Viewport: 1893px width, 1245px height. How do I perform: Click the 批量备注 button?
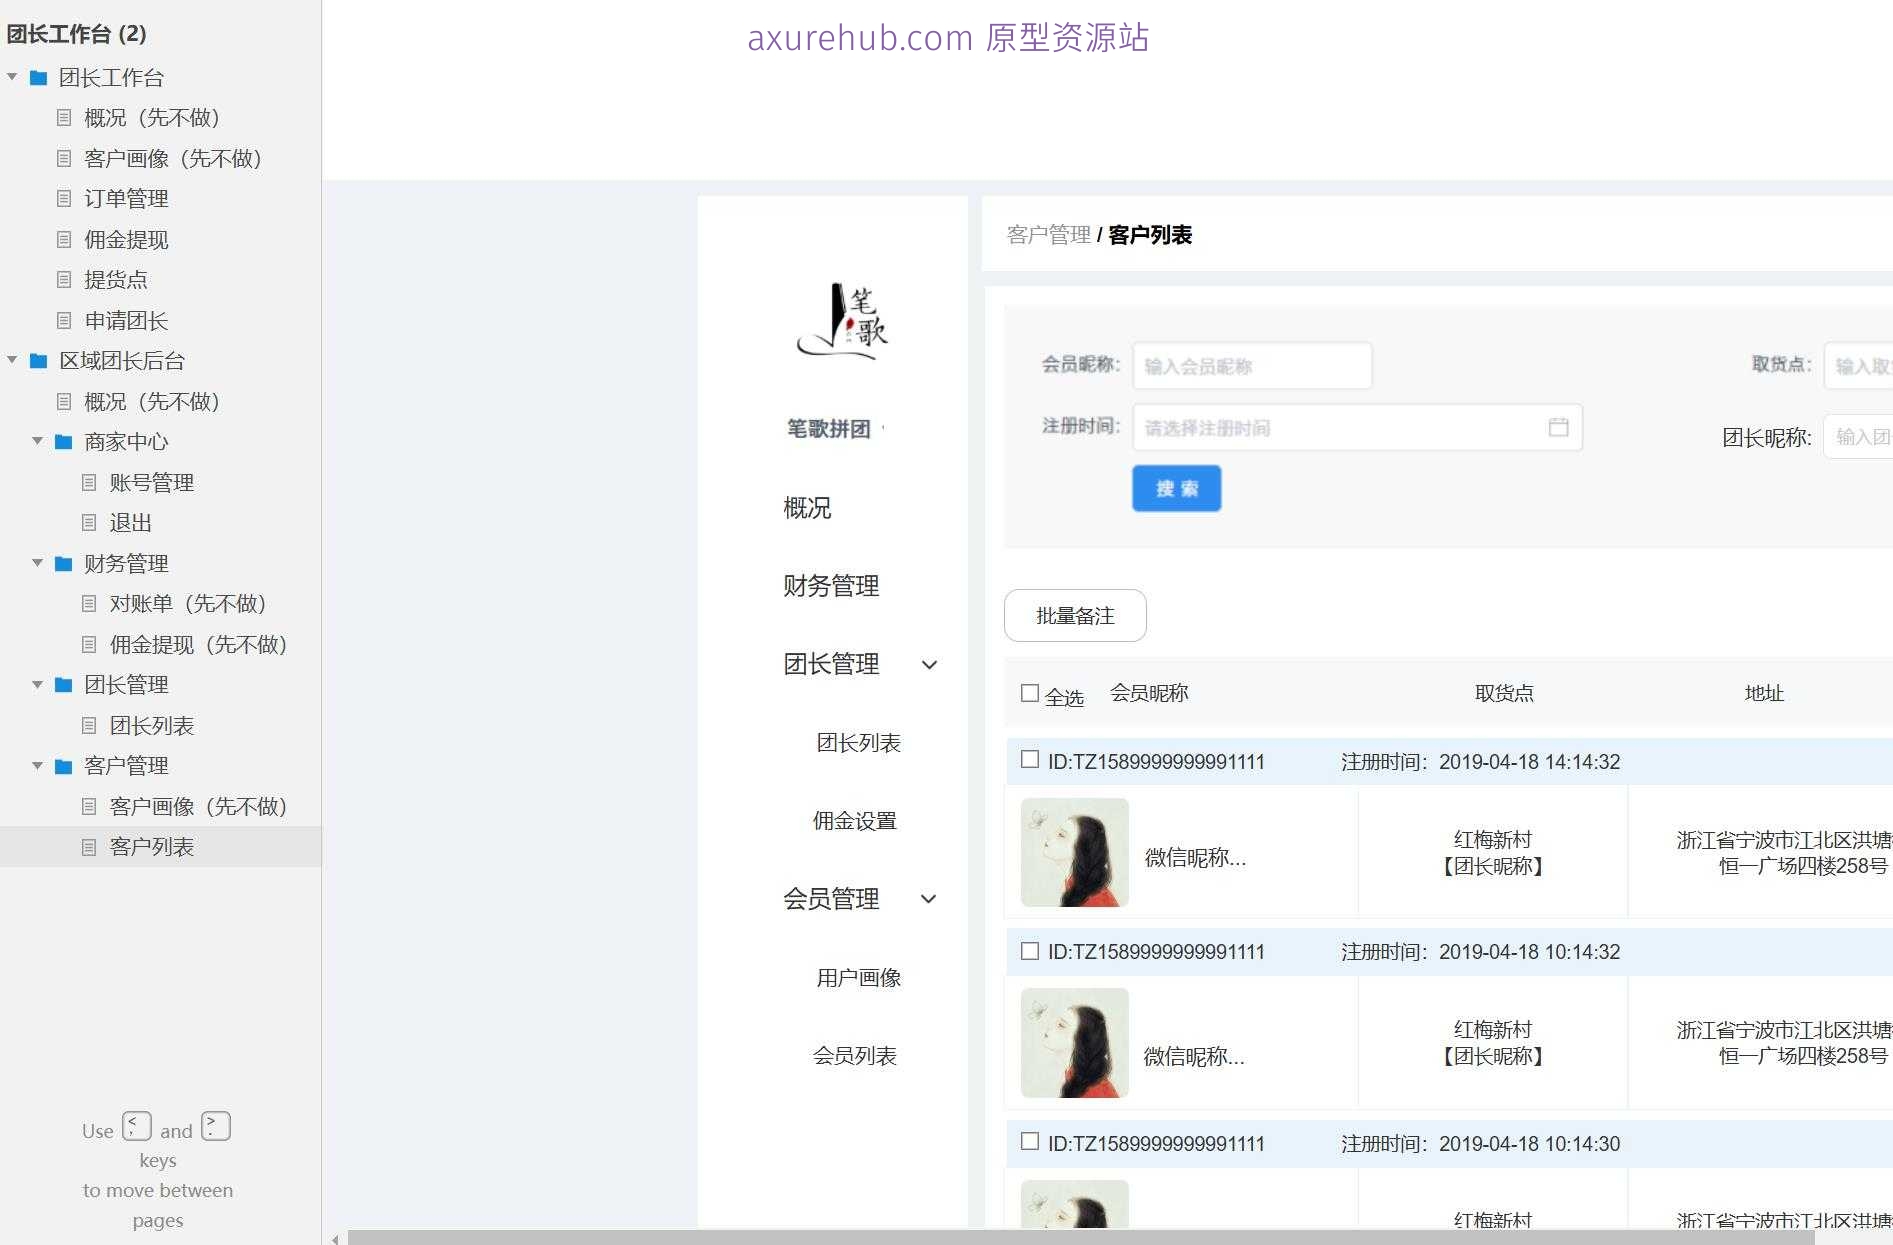point(1074,616)
